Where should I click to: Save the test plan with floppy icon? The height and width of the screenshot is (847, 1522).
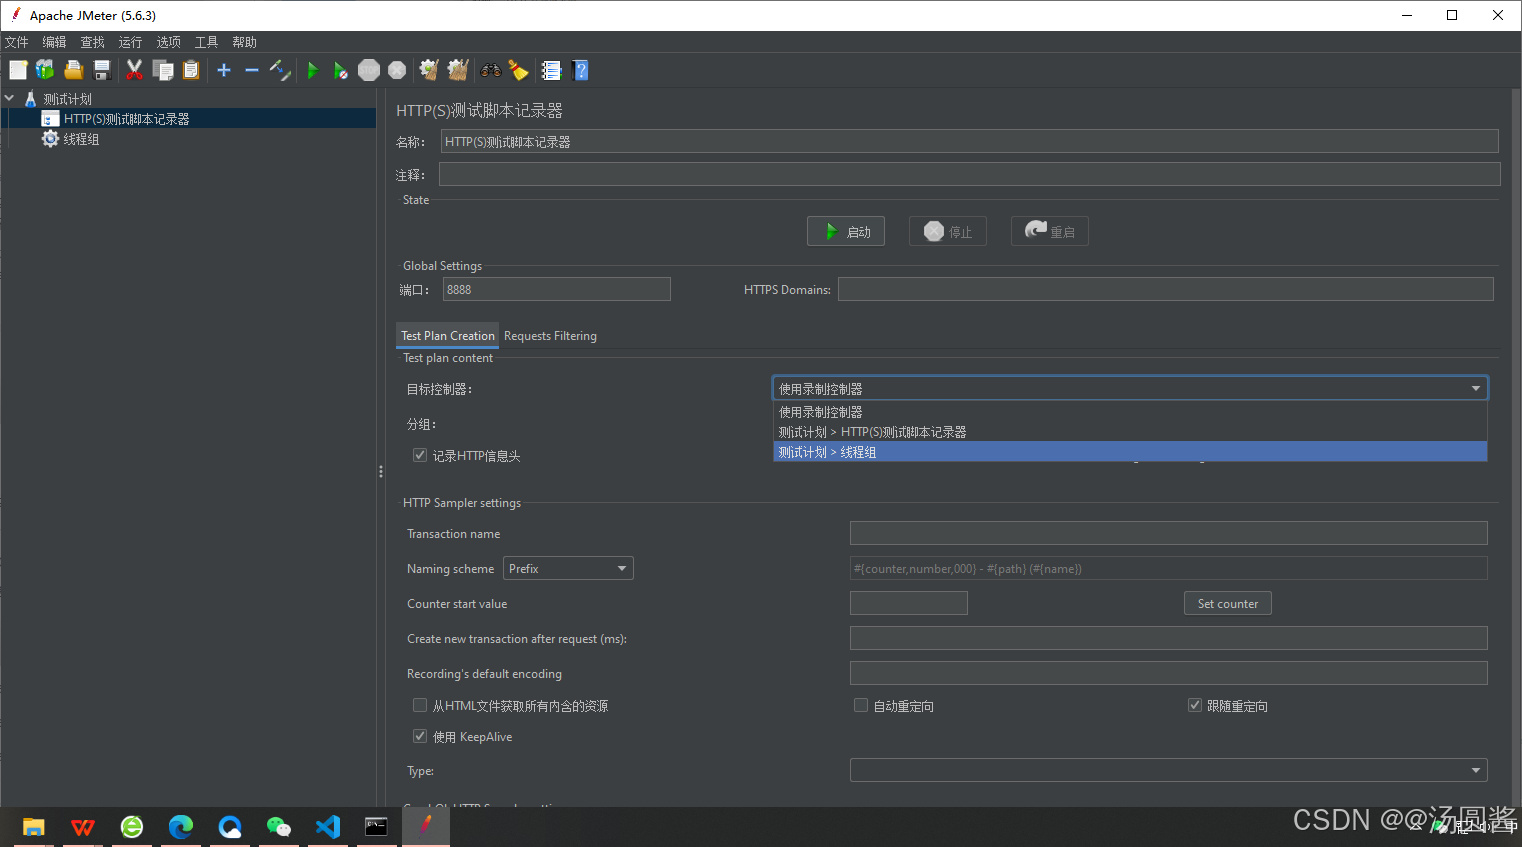tap(101, 70)
